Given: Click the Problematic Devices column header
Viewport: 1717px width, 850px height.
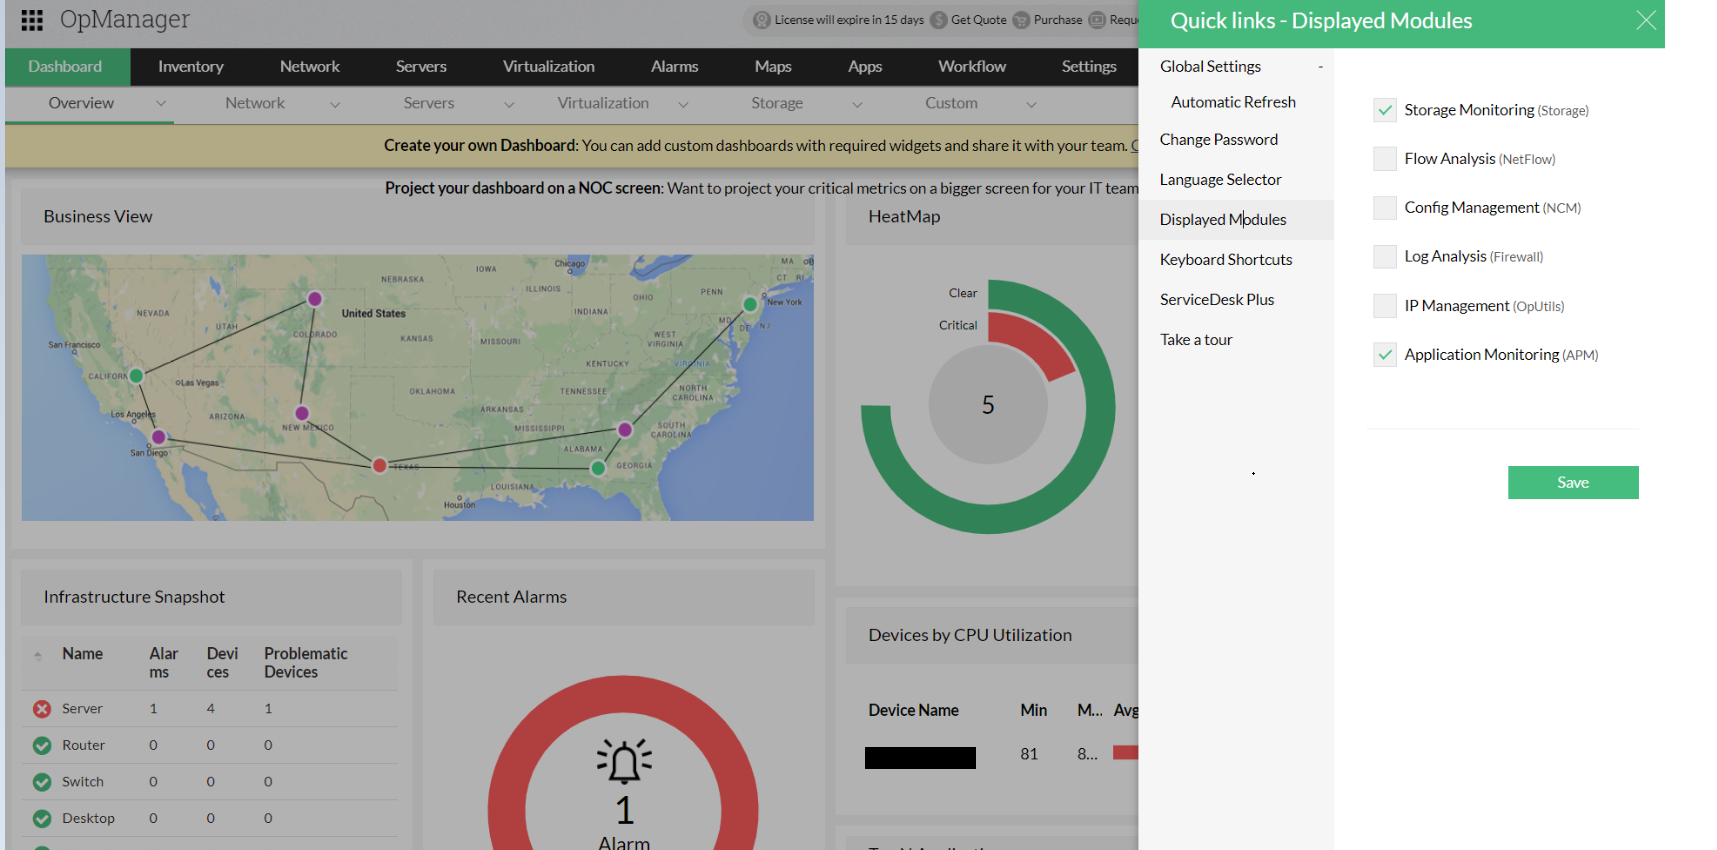Looking at the screenshot, I should (x=306, y=663).
